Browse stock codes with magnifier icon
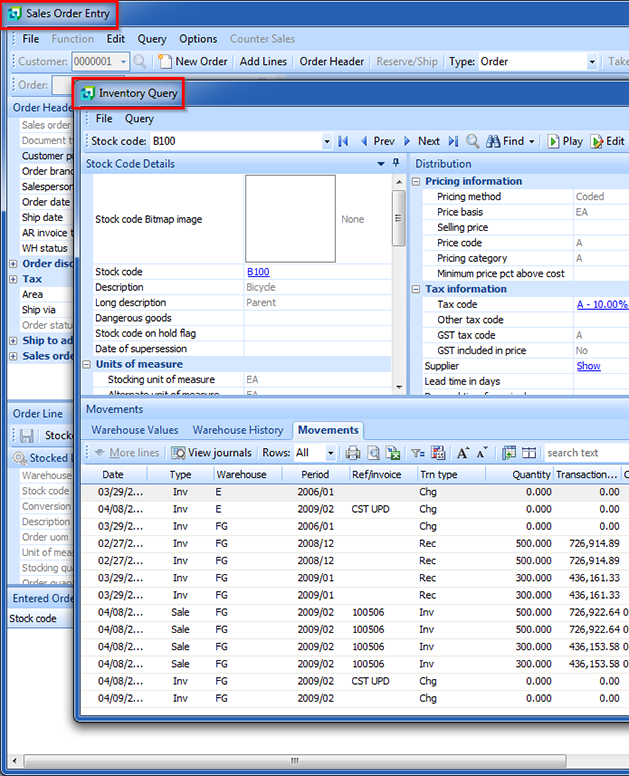The width and height of the screenshot is (629, 776). tap(473, 142)
